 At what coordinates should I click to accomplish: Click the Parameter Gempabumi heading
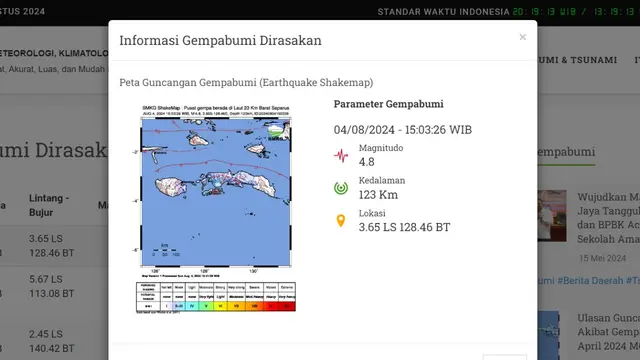pos(389,104)
